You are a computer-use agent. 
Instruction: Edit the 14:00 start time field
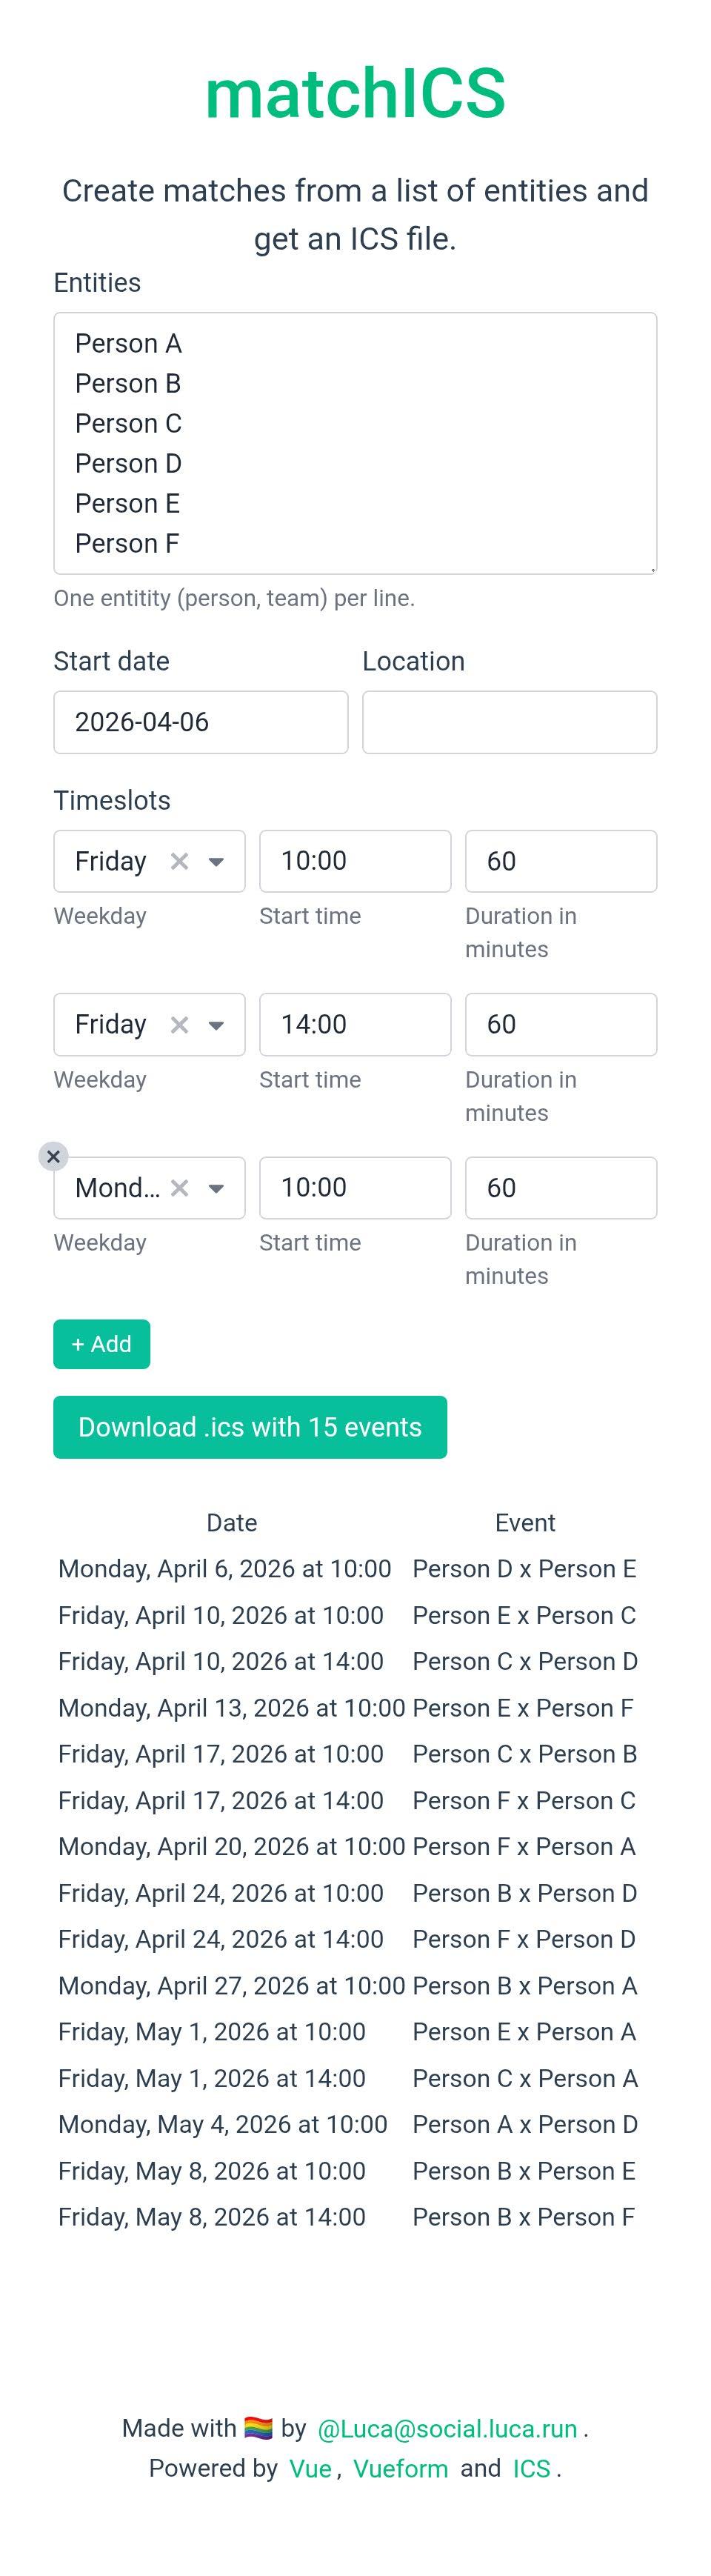(x=354, y=1024)
